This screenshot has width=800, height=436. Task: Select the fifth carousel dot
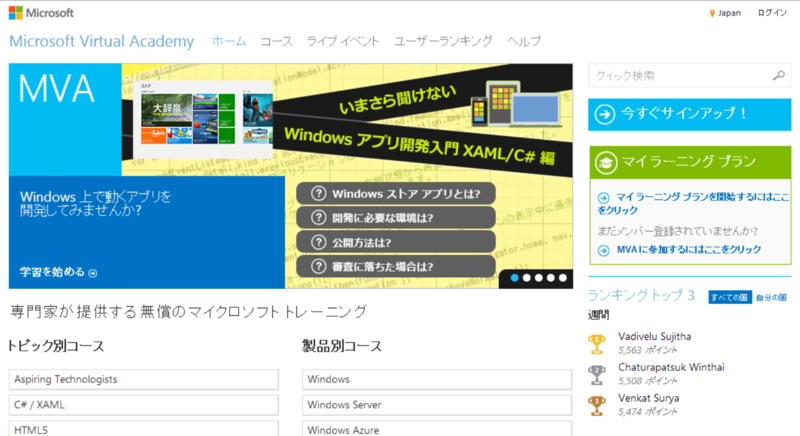[563, 278]
